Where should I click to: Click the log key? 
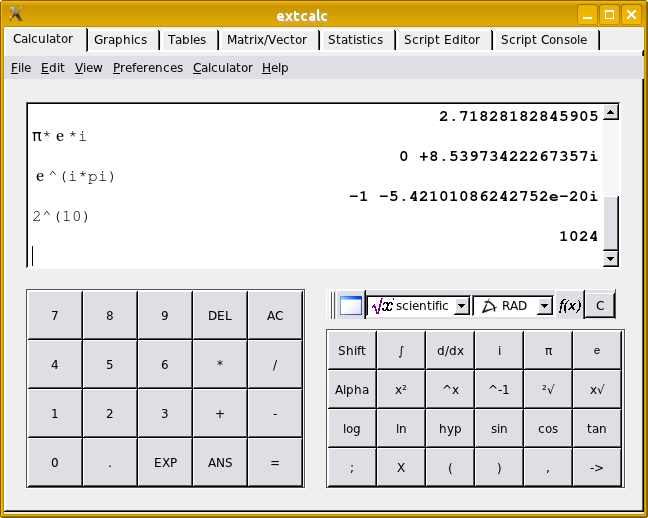click(352, 429)
